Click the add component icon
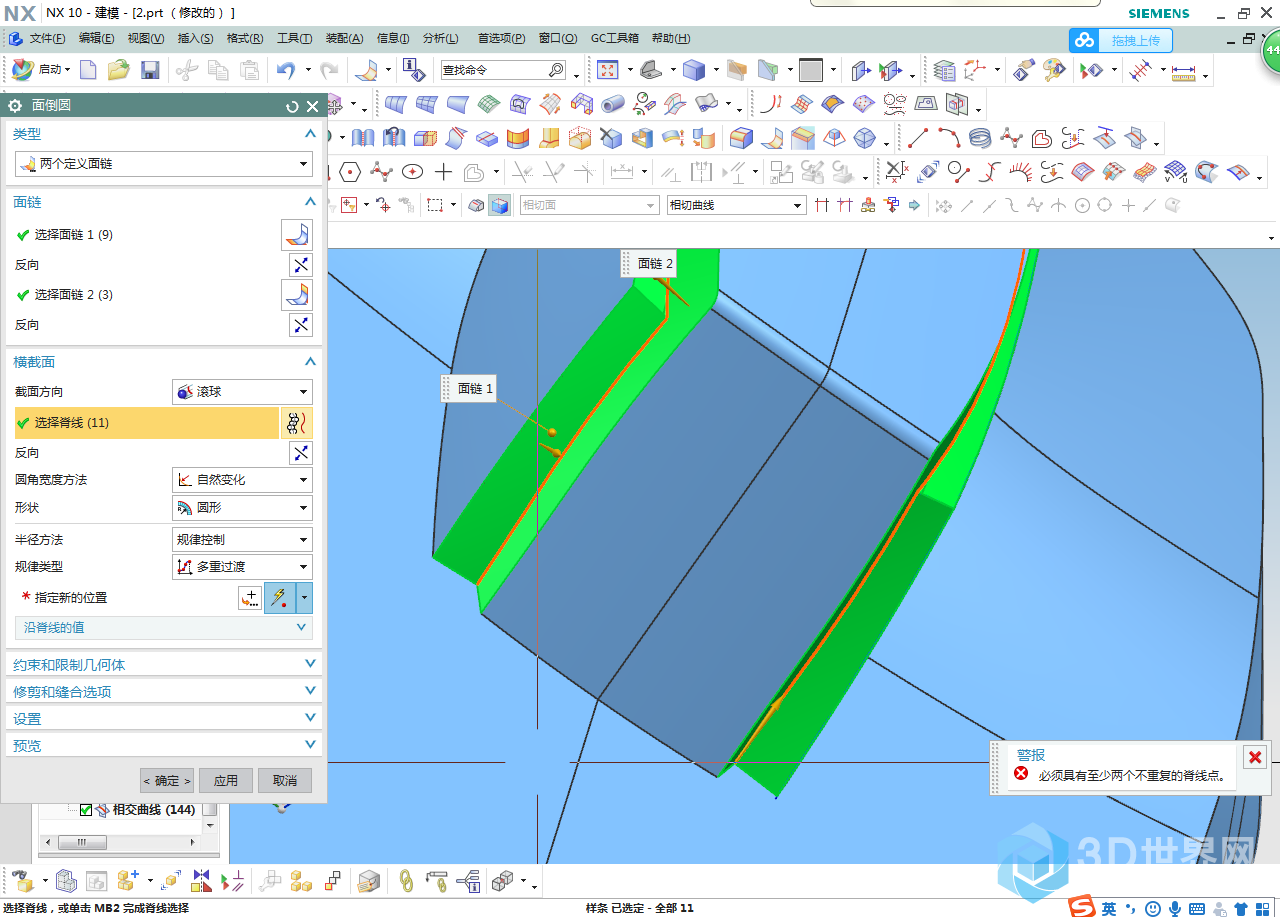The height and width of the screenshot is (917, 1280). pos(127,881)
